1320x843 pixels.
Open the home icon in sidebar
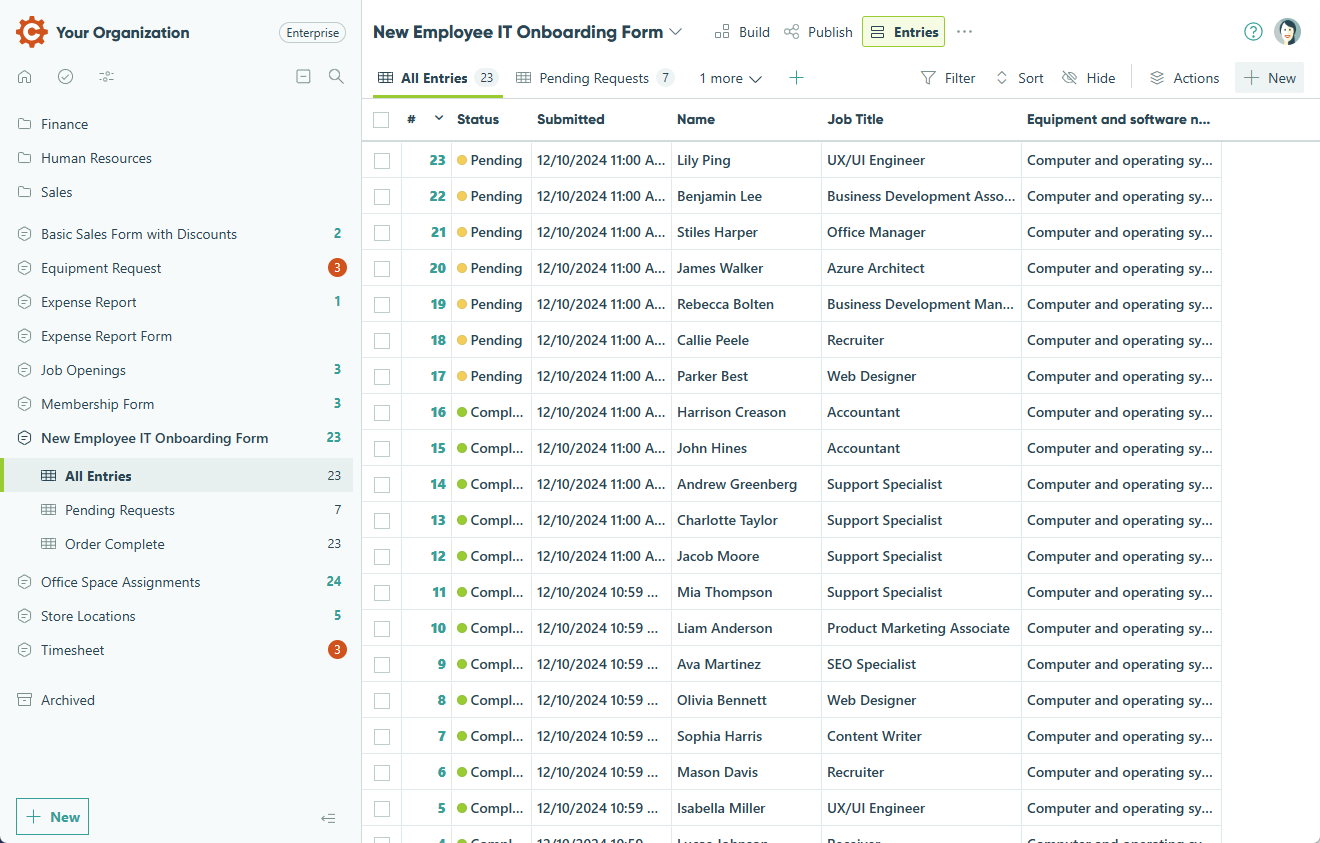(x=25, y=76)
